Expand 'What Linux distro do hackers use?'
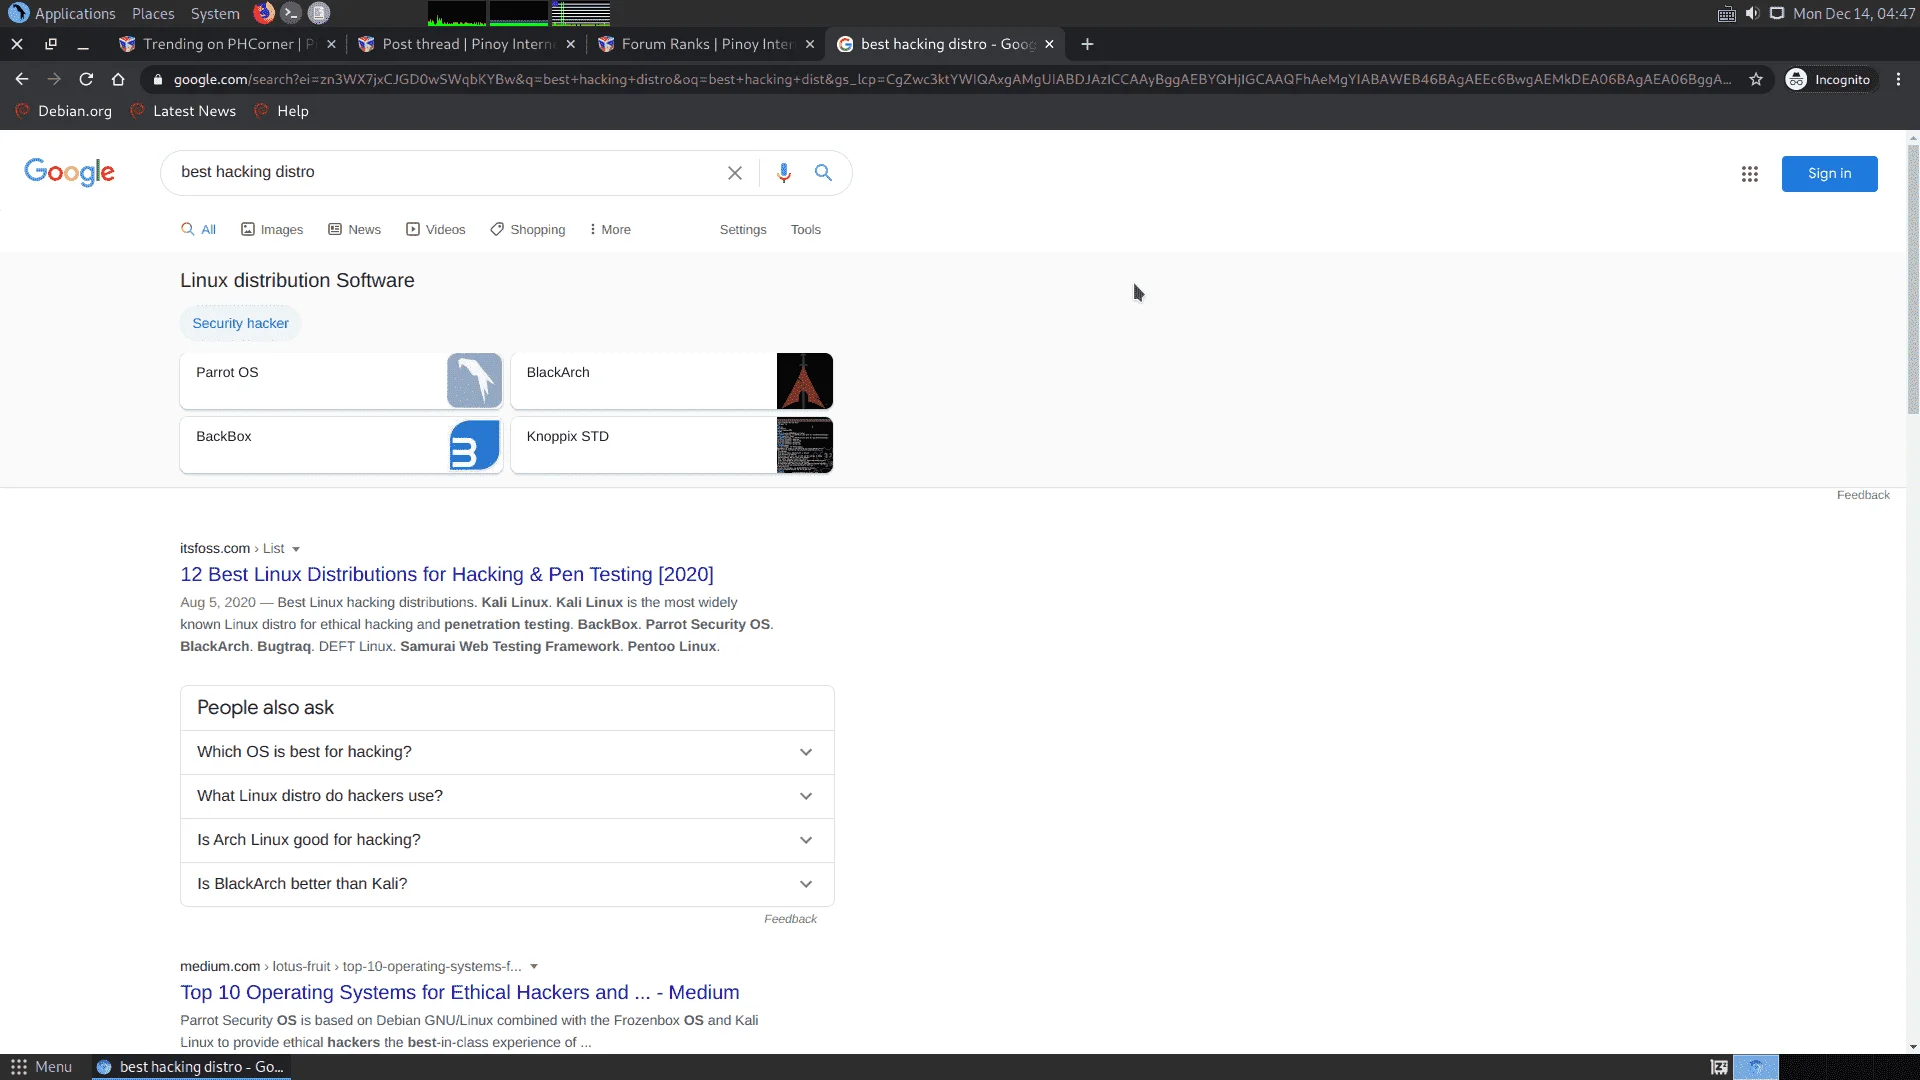 [x=507, y=796]
